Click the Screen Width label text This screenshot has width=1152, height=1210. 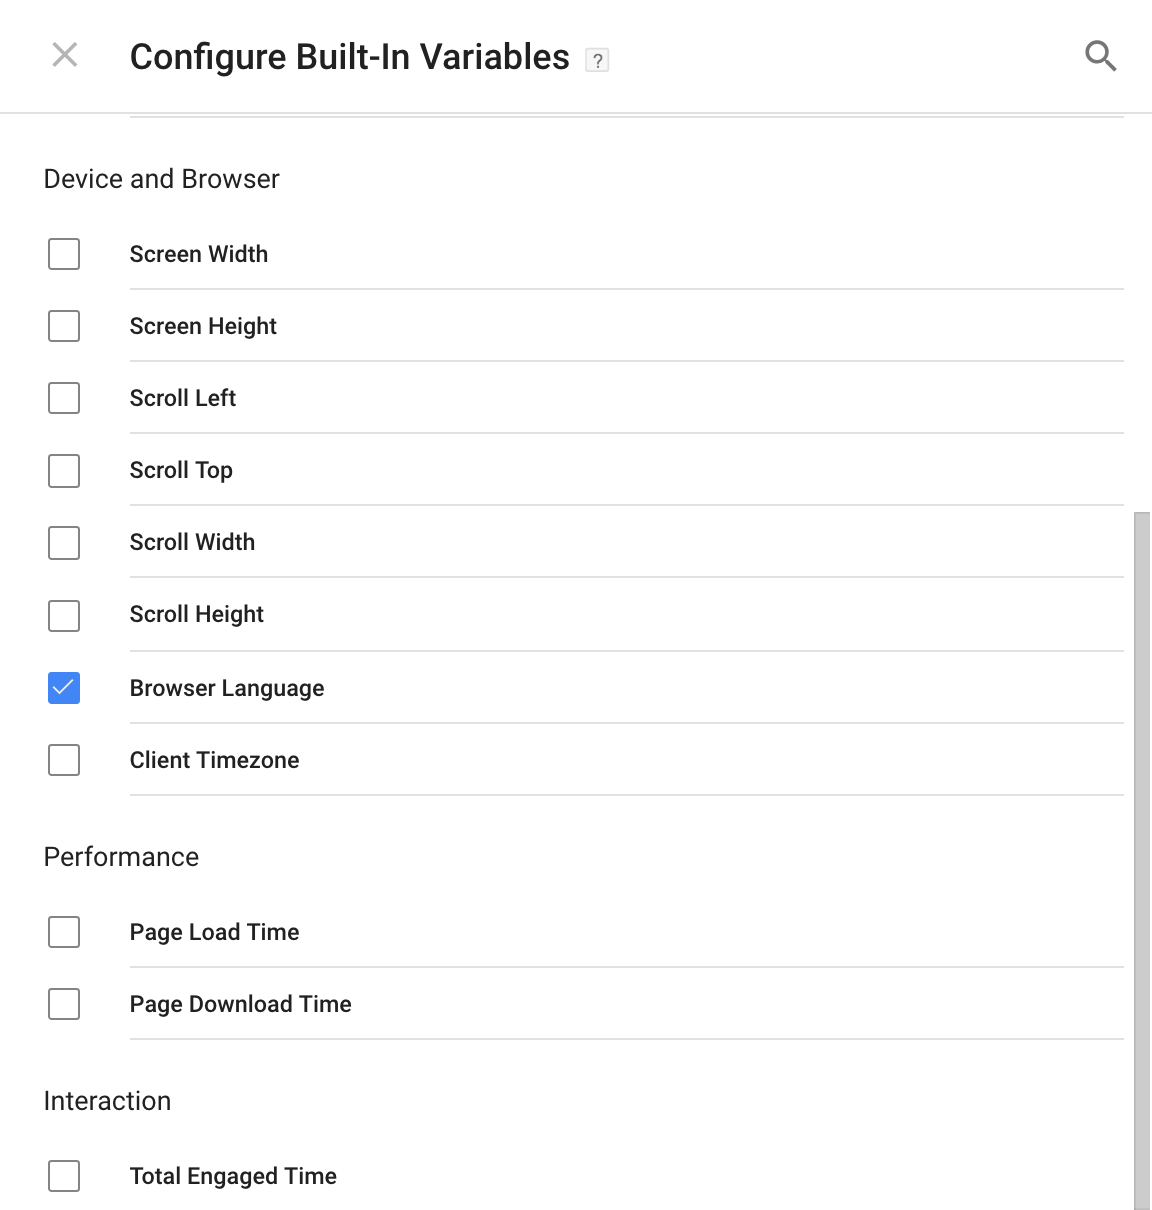[x=199, y=254]
